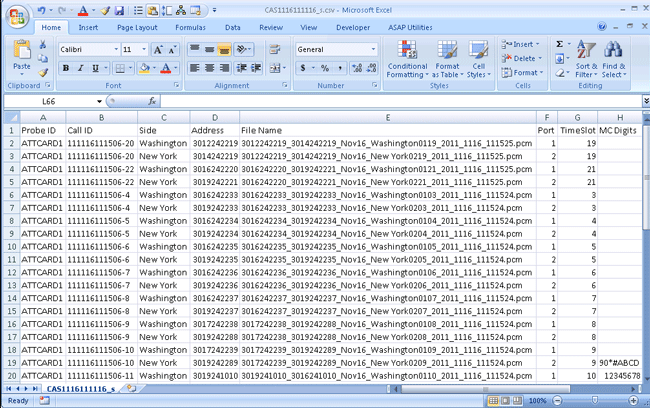Click the Copy icon in Clipboard group
Viewport: 650px width, 408px height.
tap(43, 58)
